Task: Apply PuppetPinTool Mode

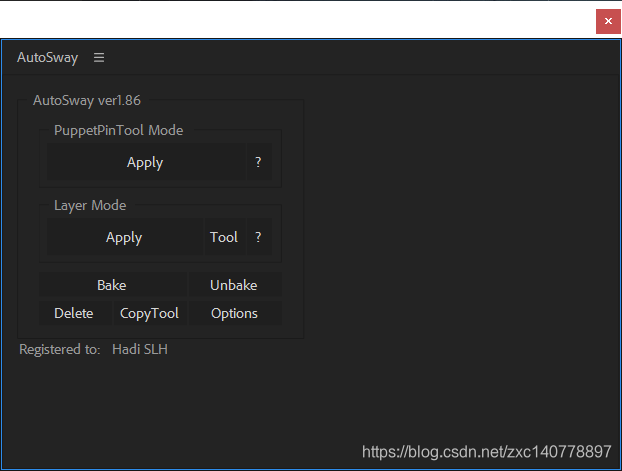Action: (x=146, y=161)
